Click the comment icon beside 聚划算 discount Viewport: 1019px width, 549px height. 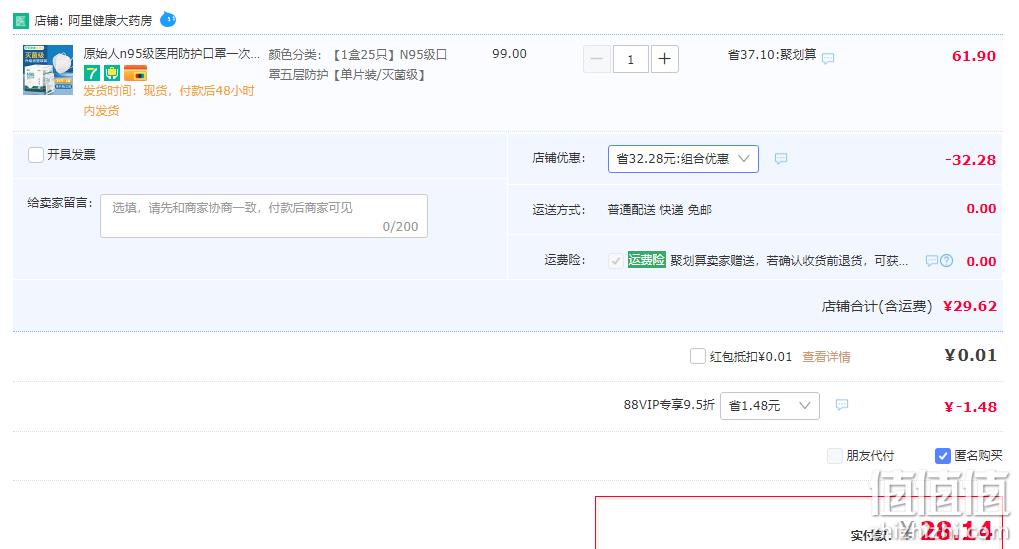pyautogui.click(x=828, y=58)
